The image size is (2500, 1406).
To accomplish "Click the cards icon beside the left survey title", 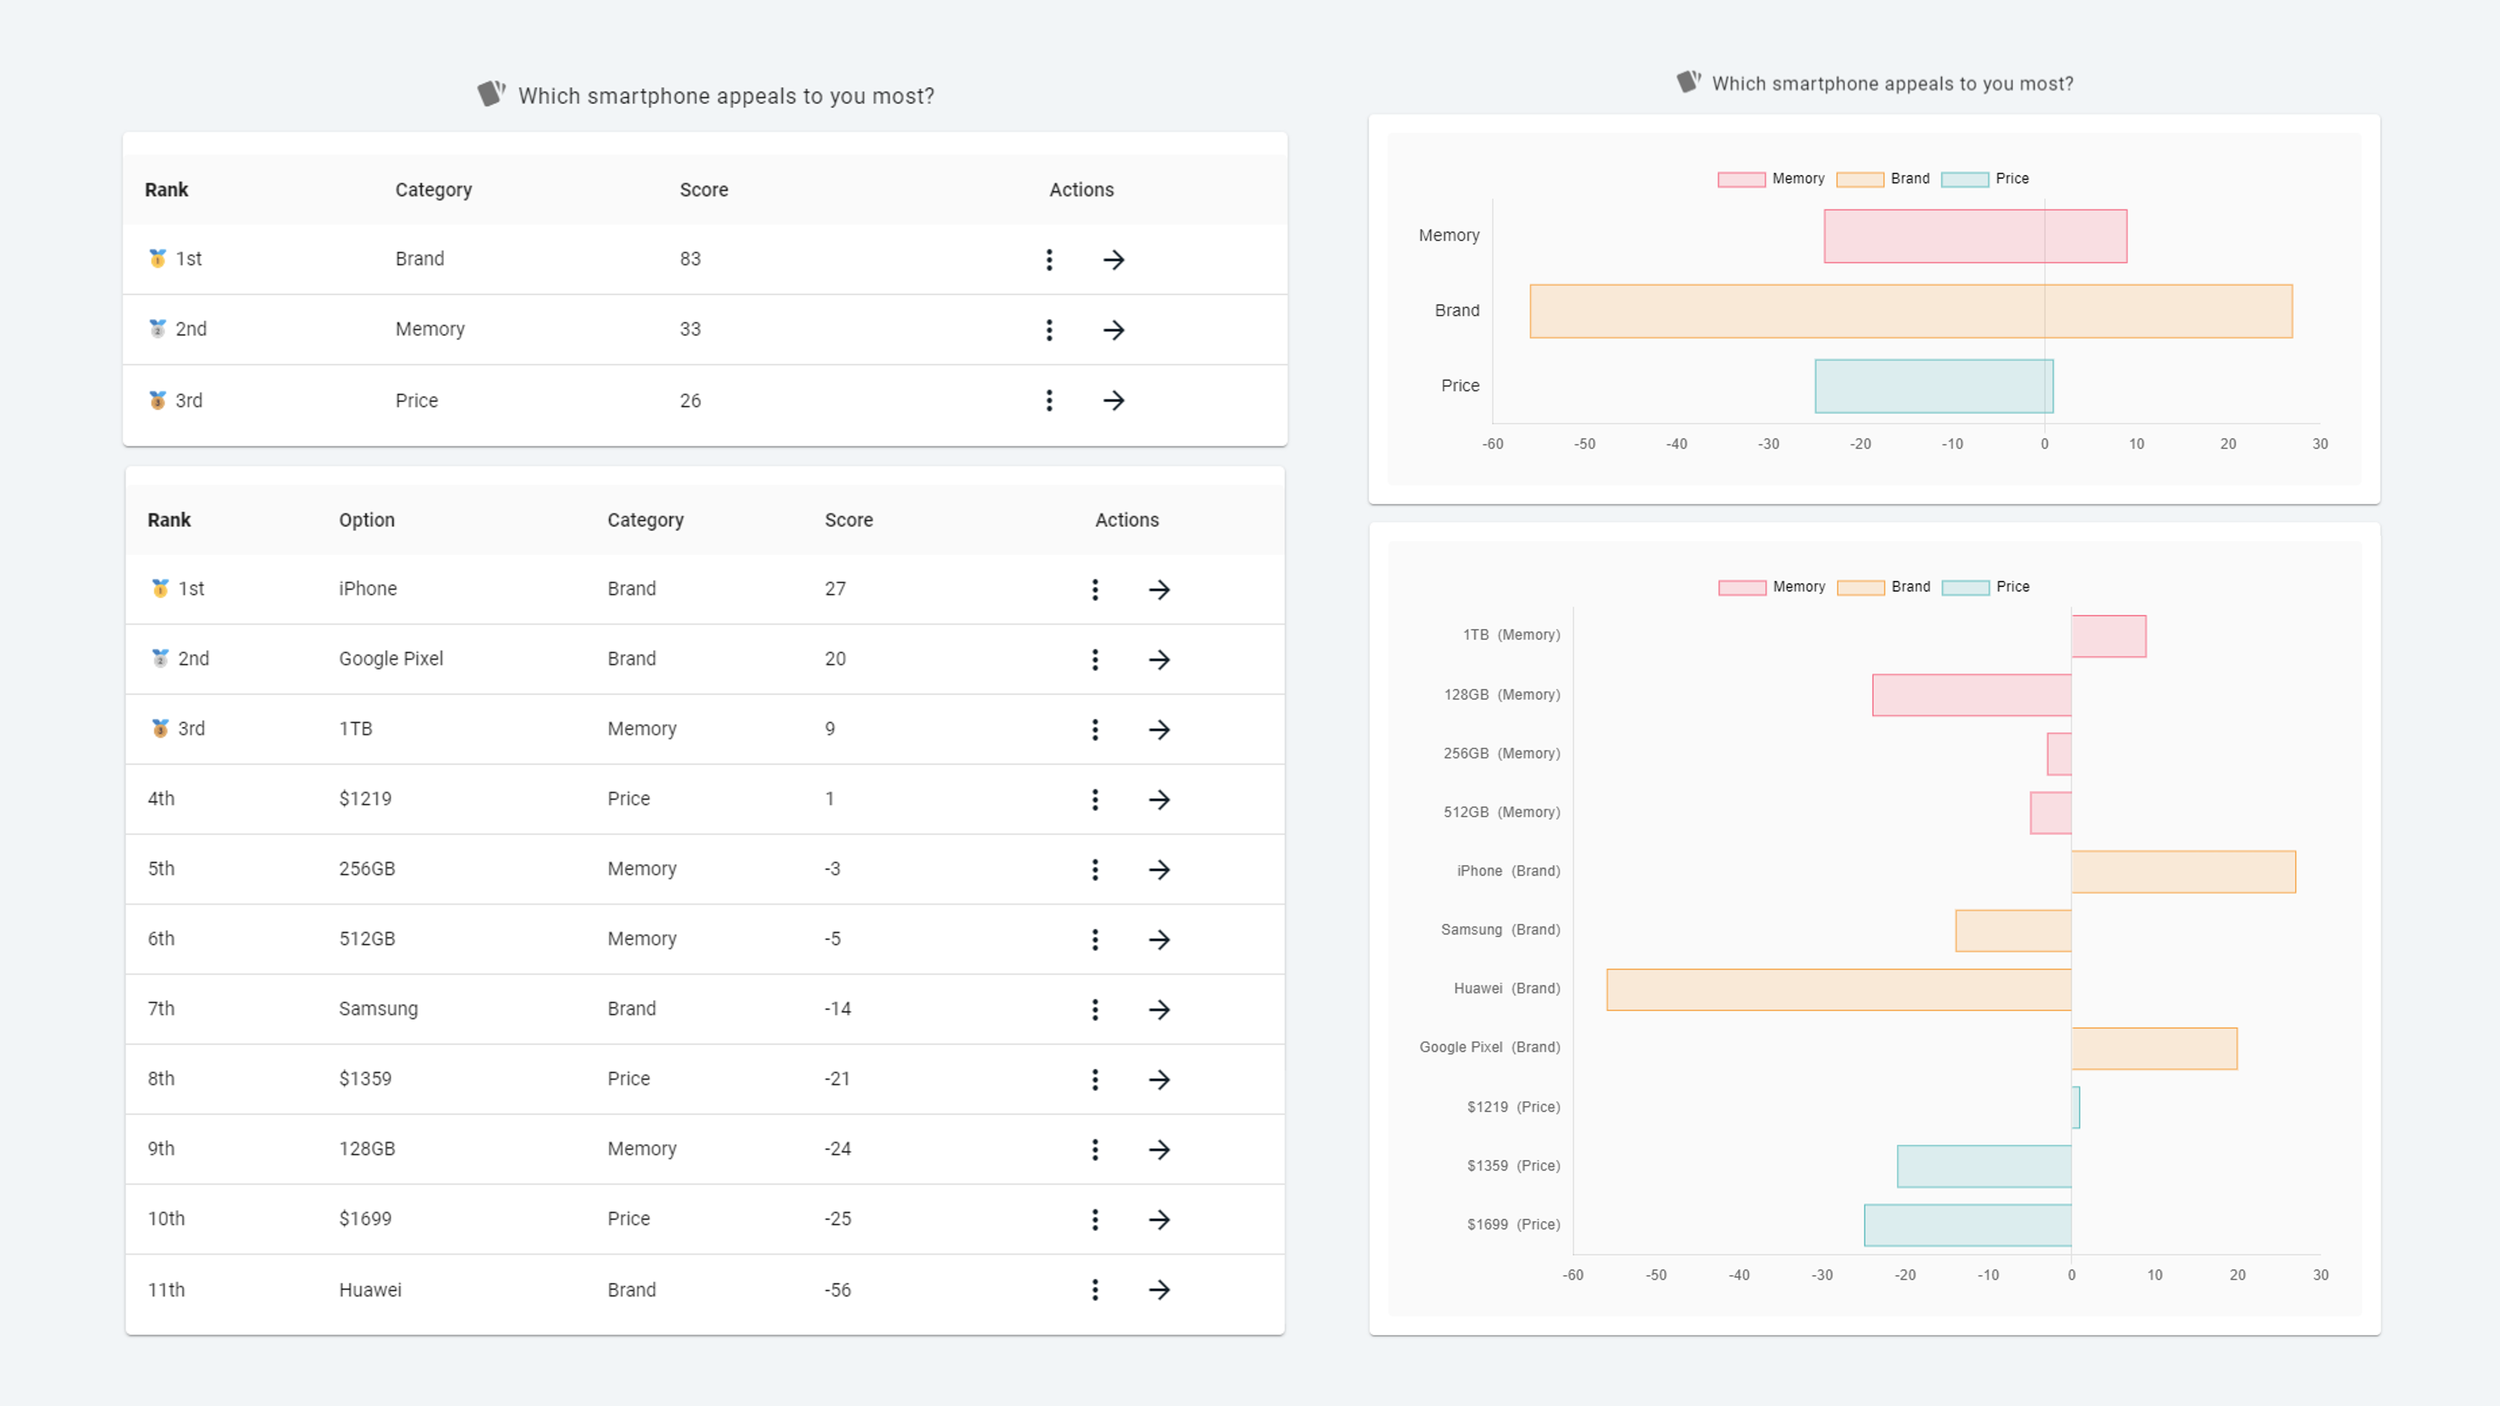I will (x=491, y=94).
